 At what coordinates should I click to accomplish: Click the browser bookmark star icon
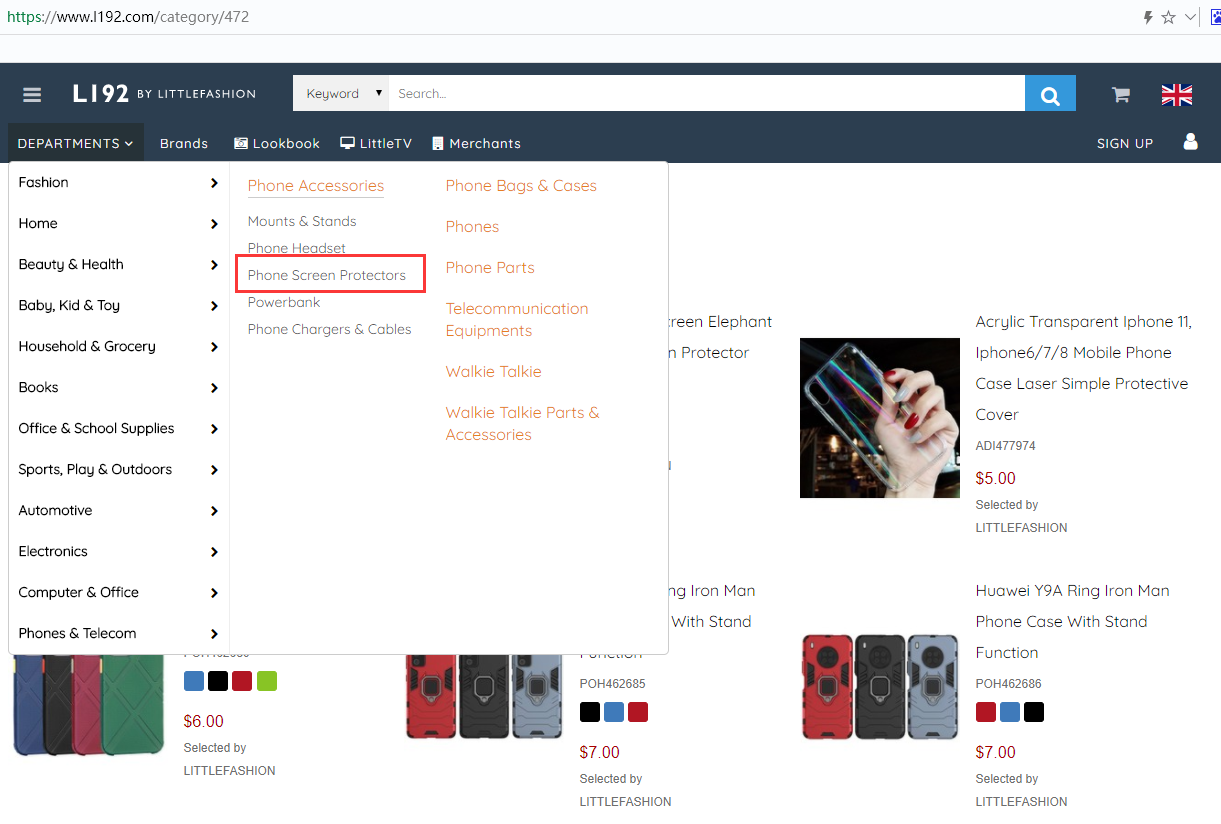point(1168,17)
